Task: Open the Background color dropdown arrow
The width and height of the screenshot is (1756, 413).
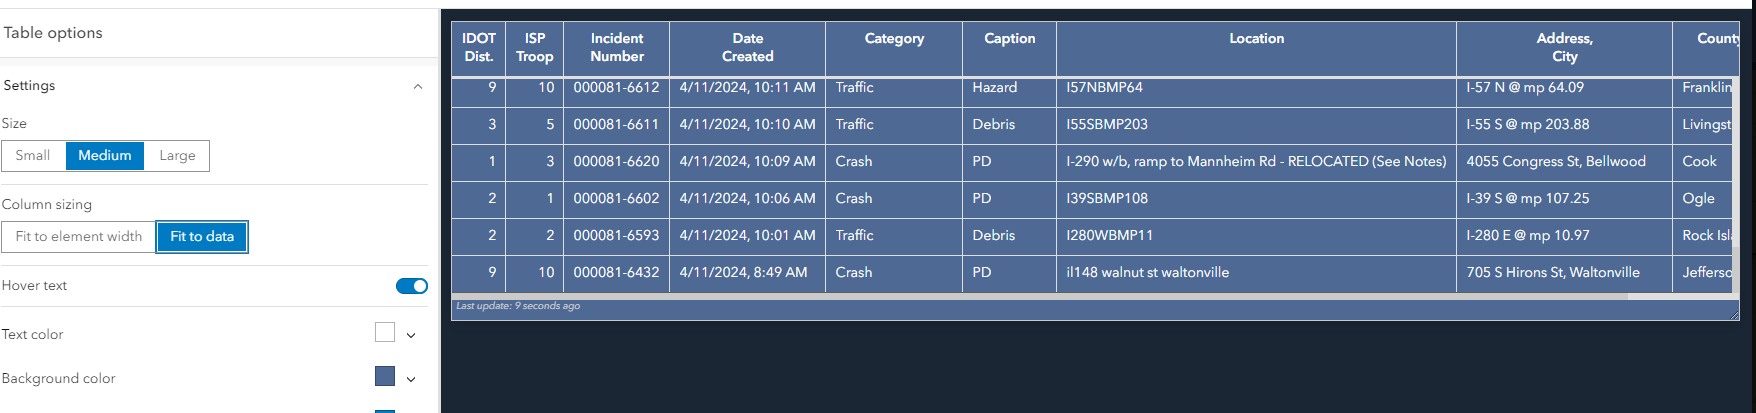Action: [411, 379]
